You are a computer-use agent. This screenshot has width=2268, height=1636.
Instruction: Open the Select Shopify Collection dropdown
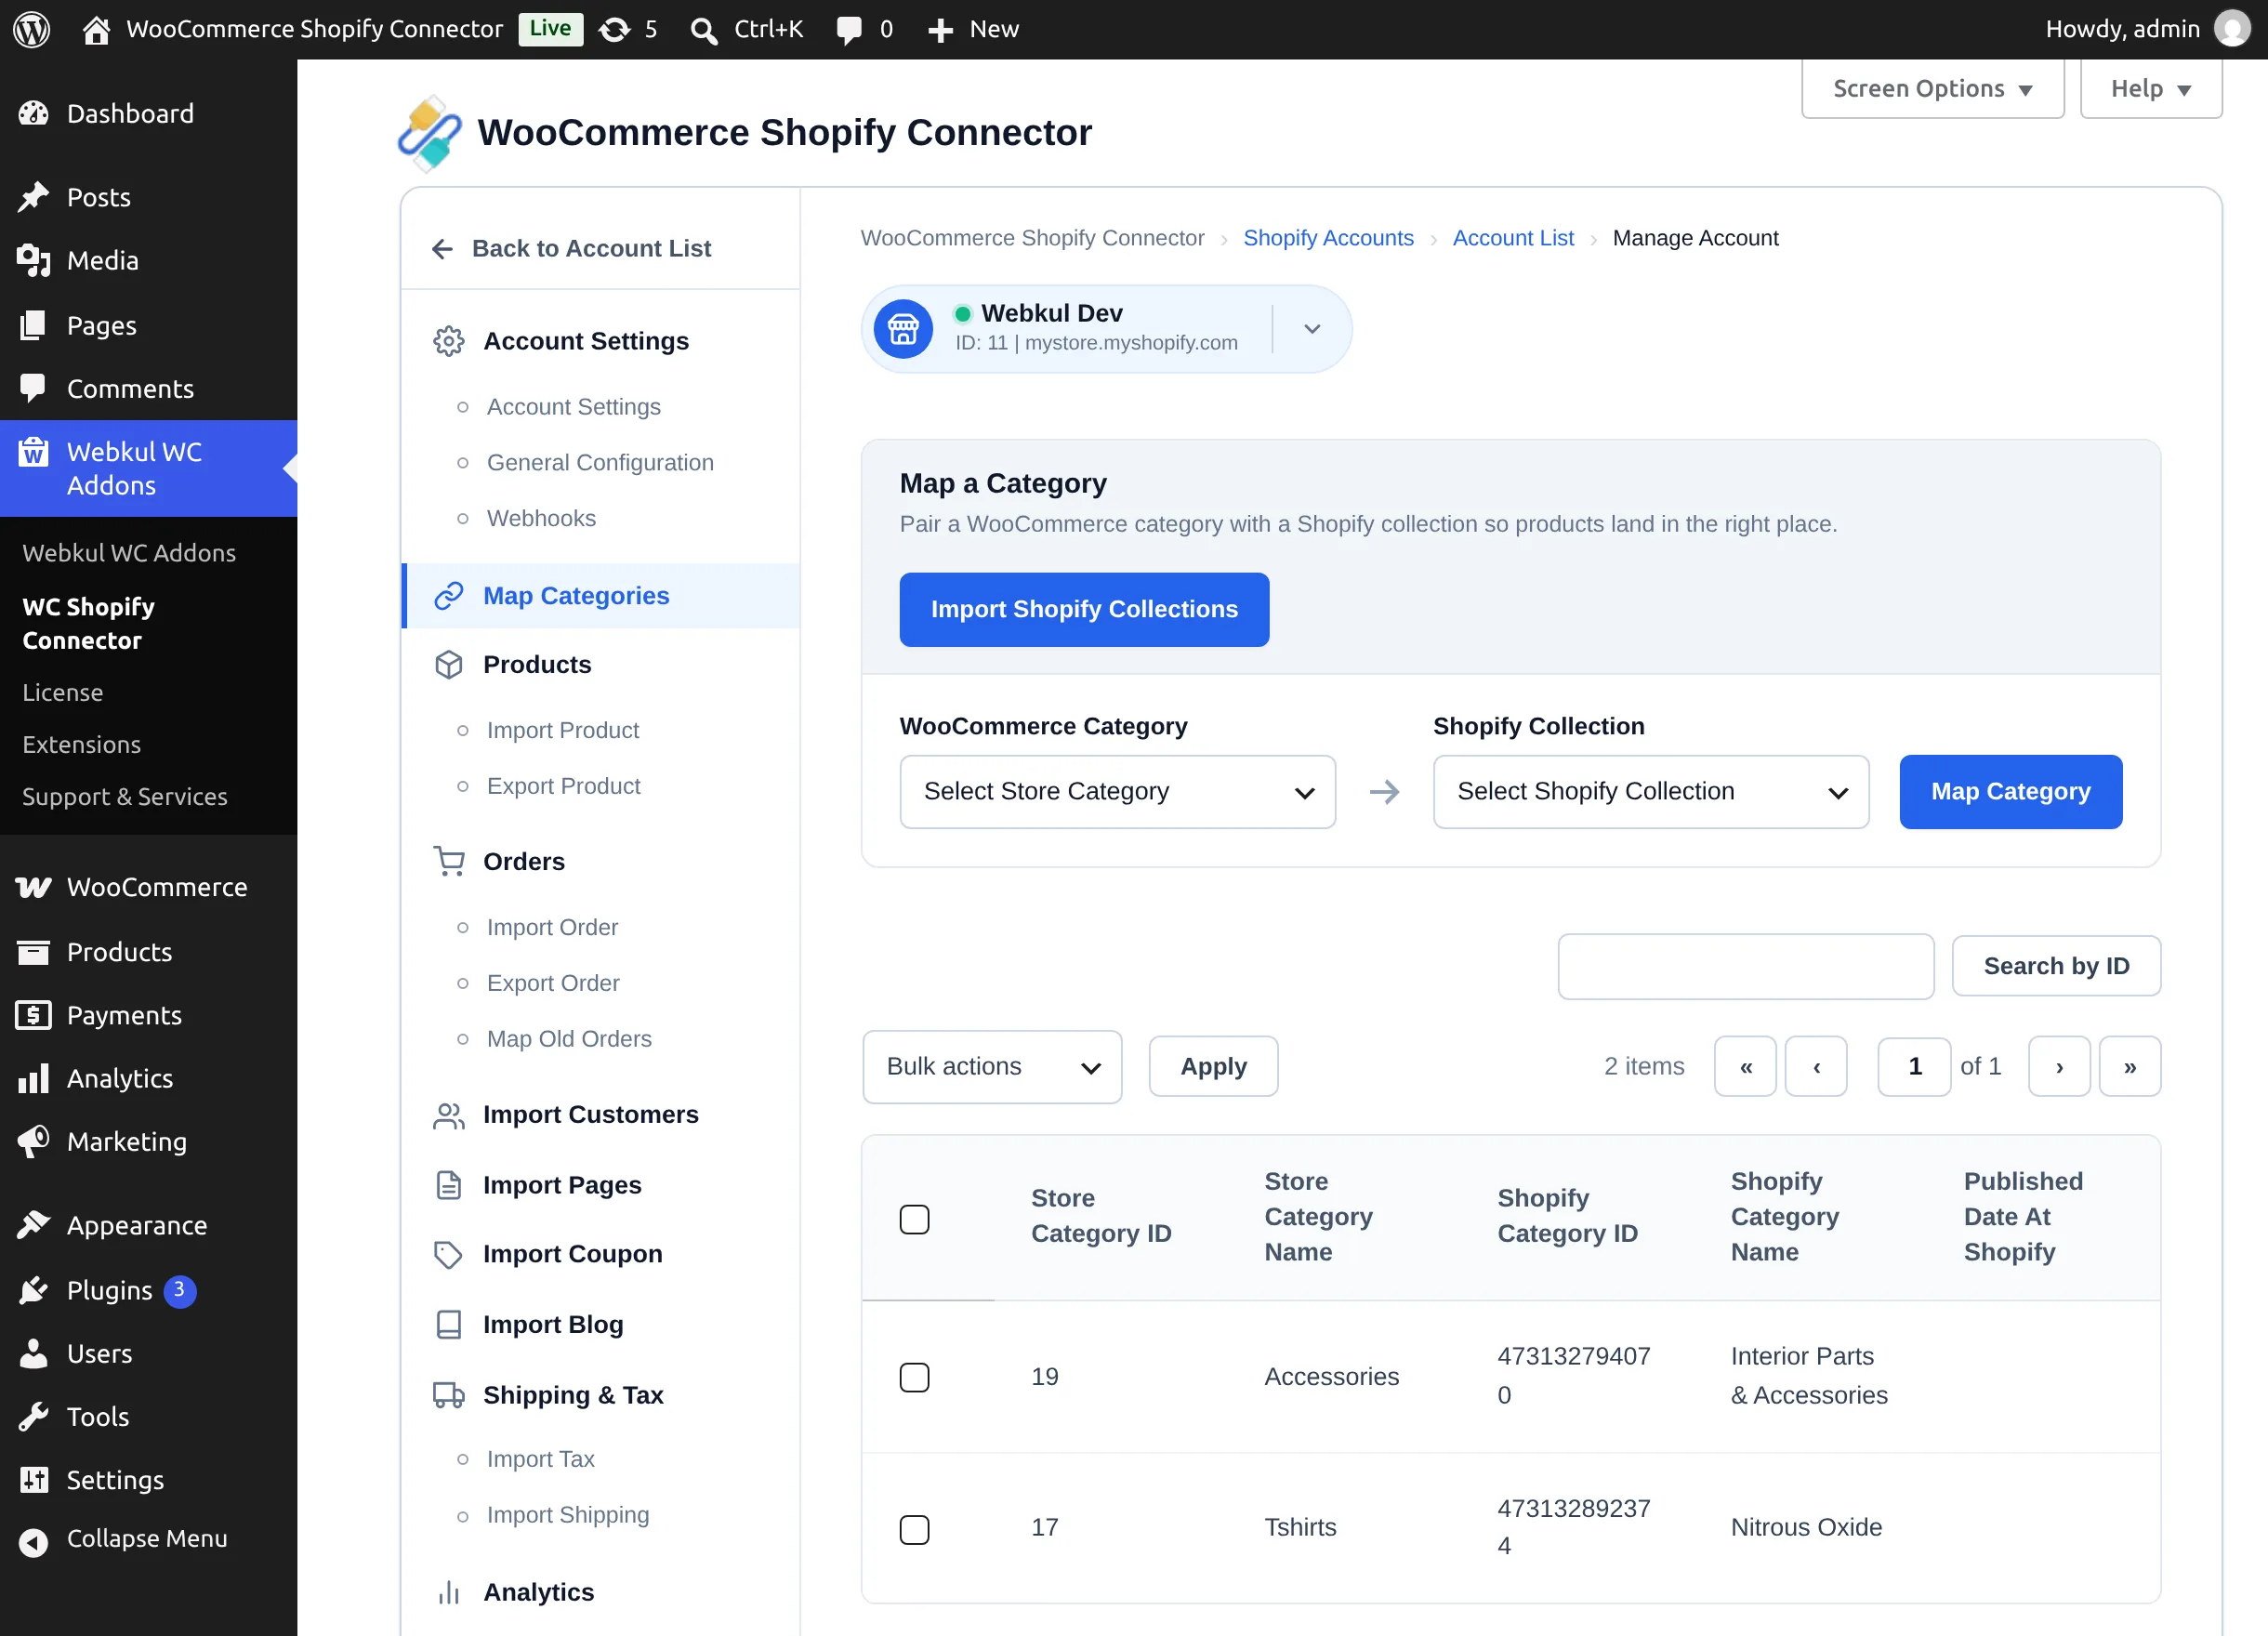coord(1650,792)
